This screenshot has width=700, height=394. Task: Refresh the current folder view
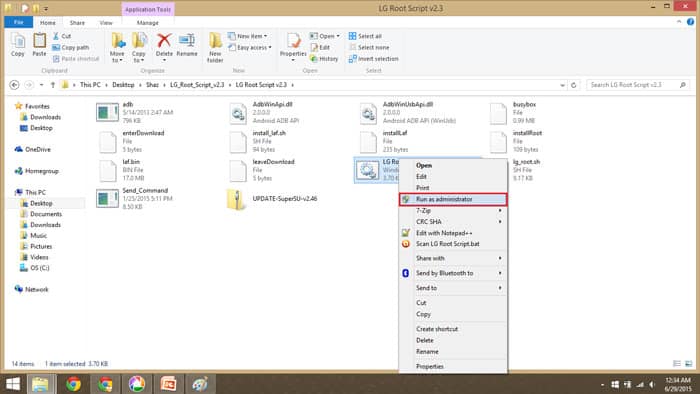click(x=574, y=85)
